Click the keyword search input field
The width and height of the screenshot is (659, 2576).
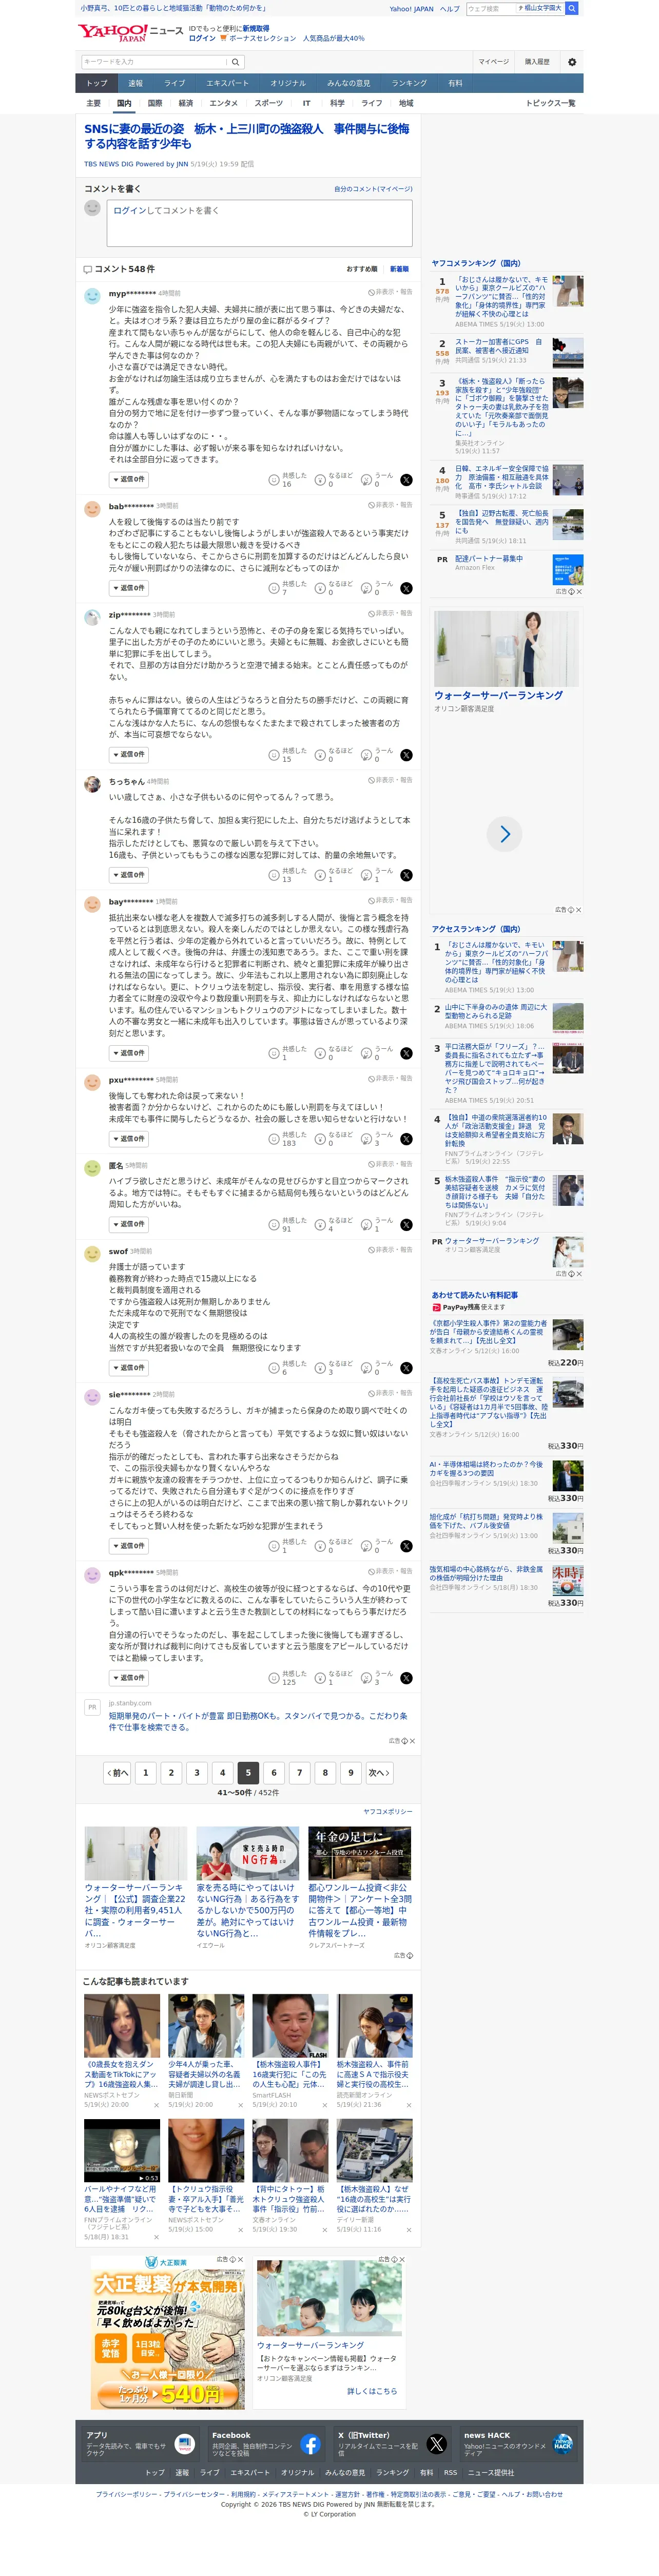coord(155,62)
